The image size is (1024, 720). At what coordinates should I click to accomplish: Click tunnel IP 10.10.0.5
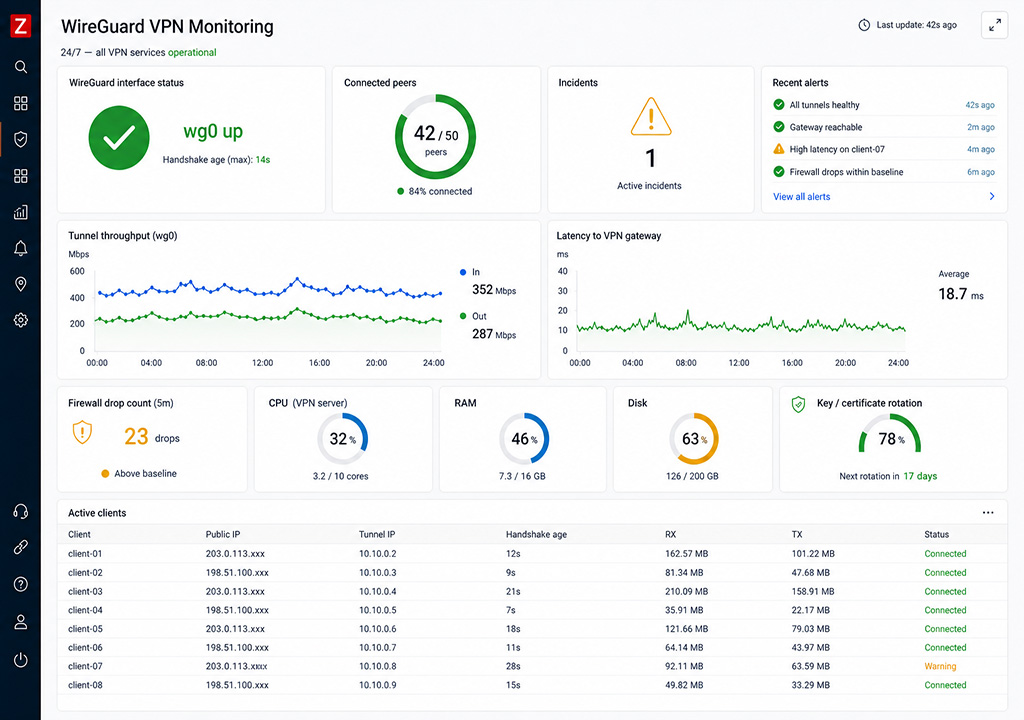[x=377, y=610]
